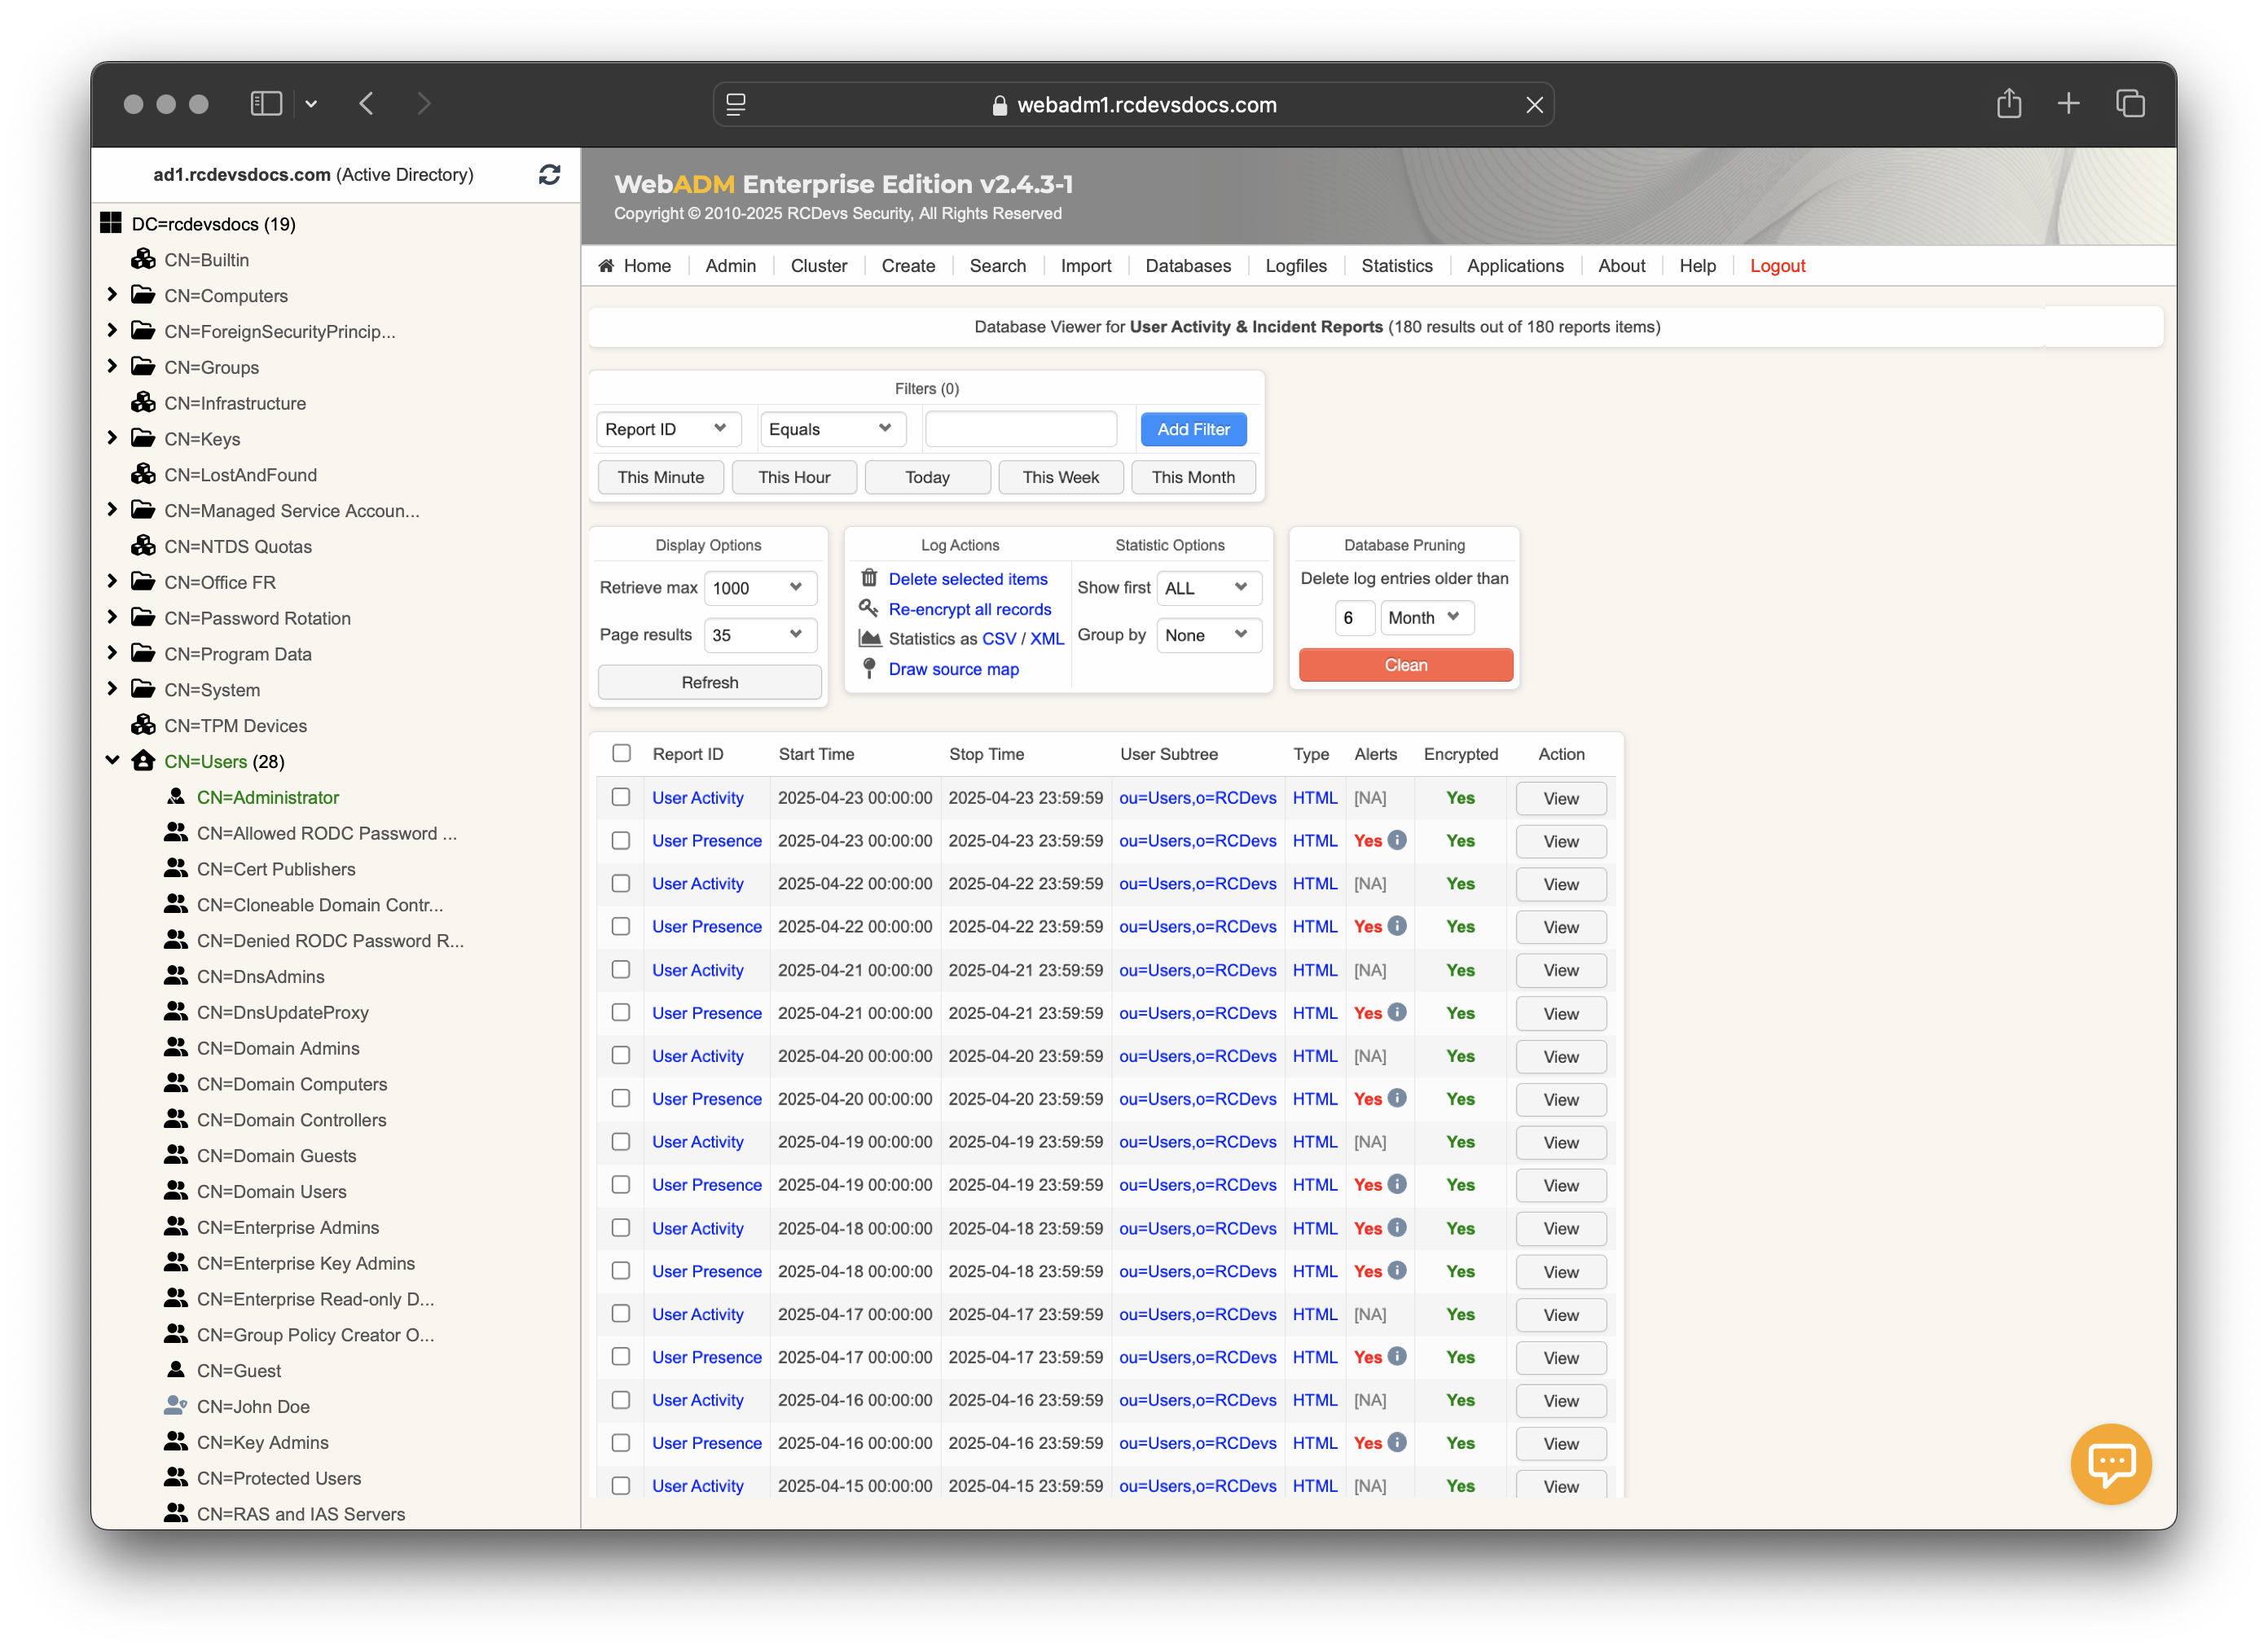
Task: Expand the CN=Computers tree node
Action: (112, 294)
